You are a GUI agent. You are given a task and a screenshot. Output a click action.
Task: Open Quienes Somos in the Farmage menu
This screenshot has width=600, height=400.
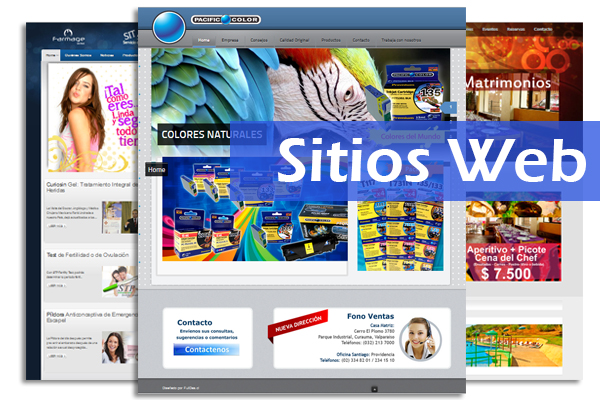[78, 55]
